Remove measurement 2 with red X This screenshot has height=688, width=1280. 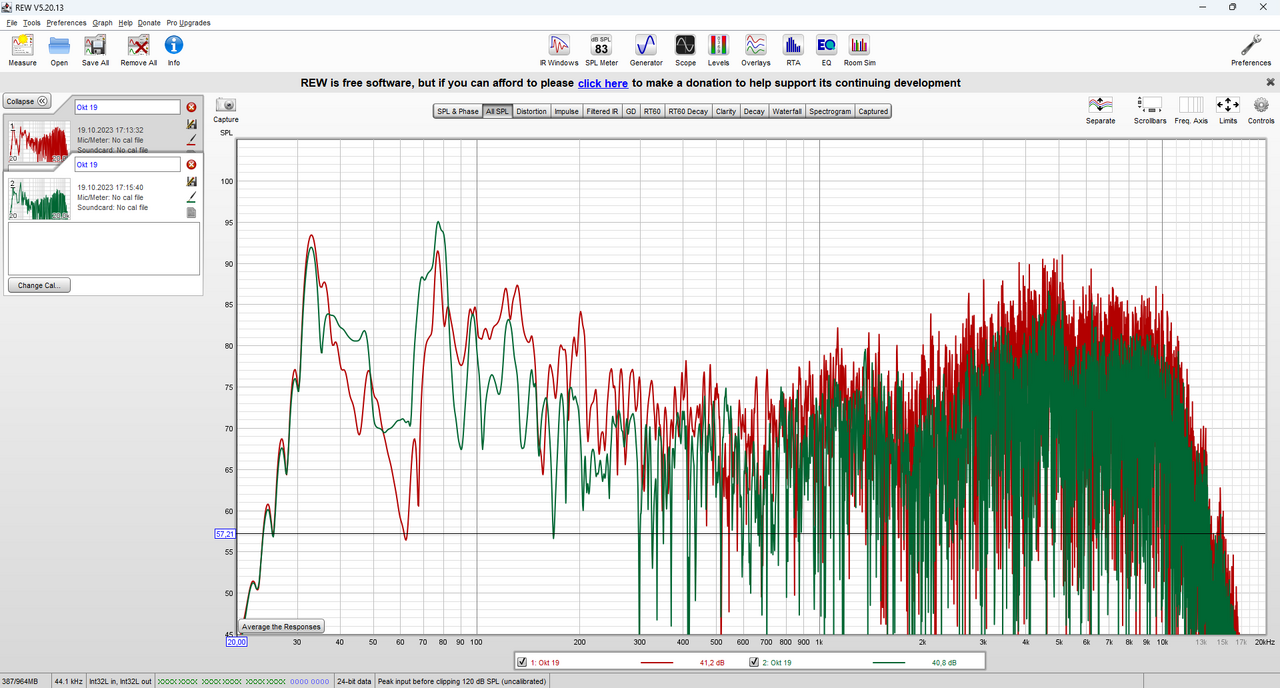tap(191, 164)
